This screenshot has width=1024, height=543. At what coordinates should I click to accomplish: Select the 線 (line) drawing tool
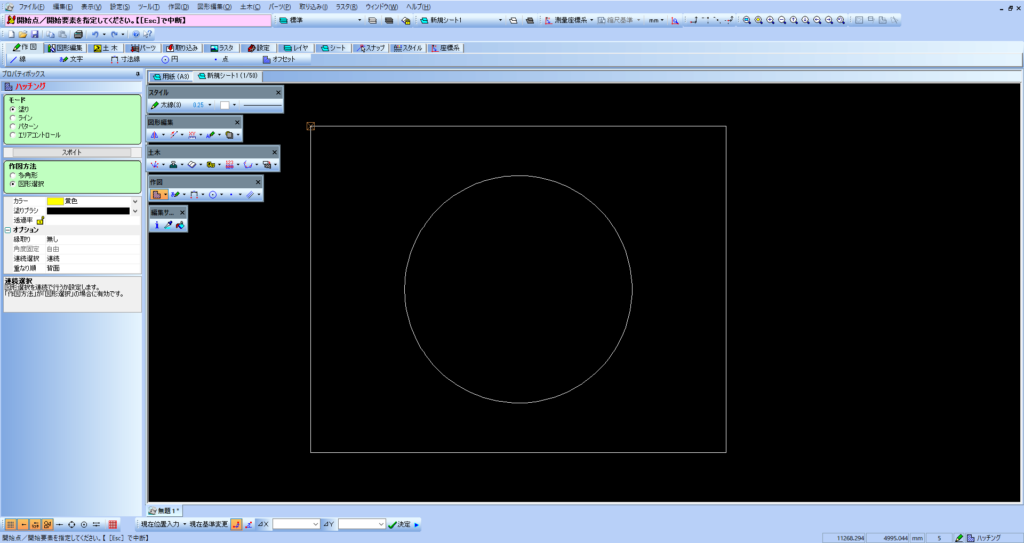click(19, 60)
